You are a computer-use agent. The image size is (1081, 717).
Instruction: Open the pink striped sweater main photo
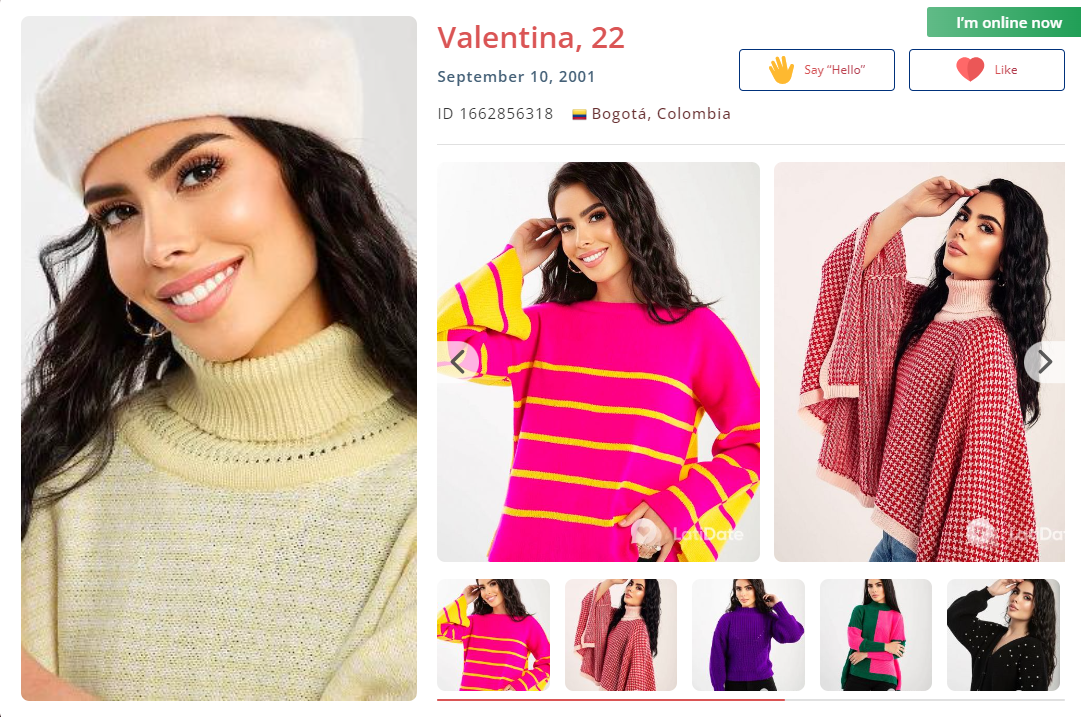[598, 362]
